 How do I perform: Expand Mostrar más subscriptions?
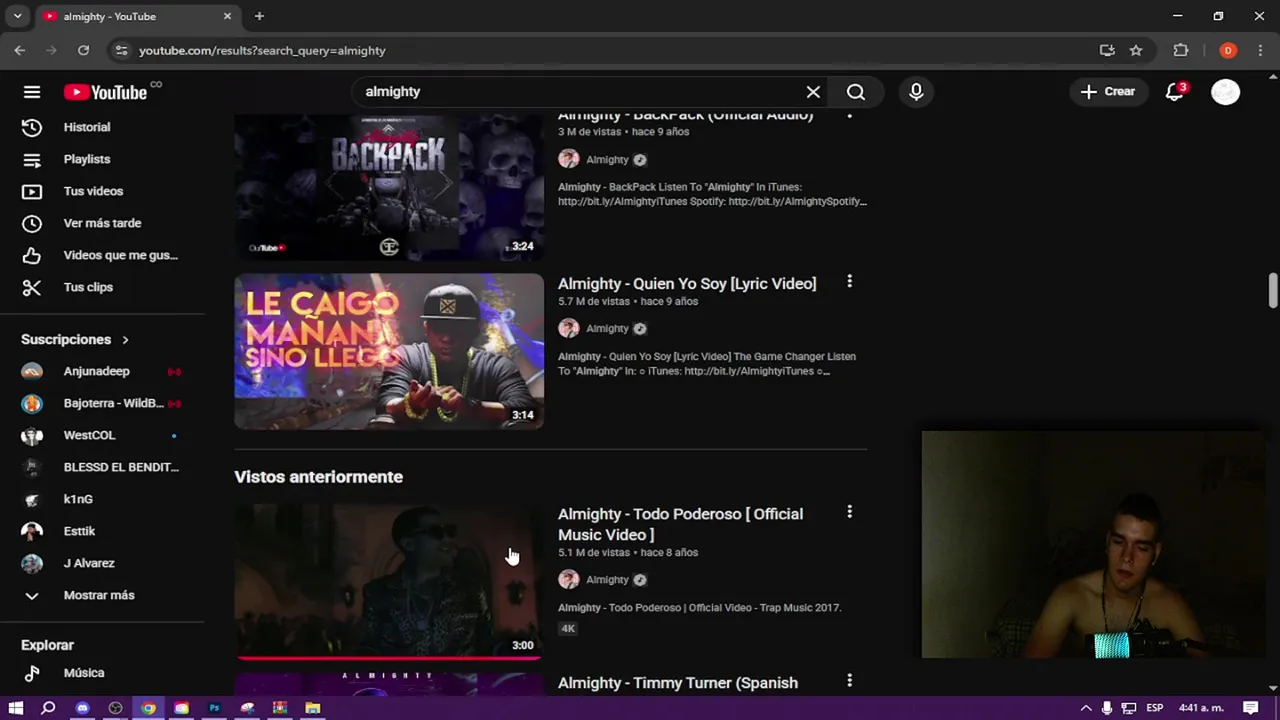[100, 595]
